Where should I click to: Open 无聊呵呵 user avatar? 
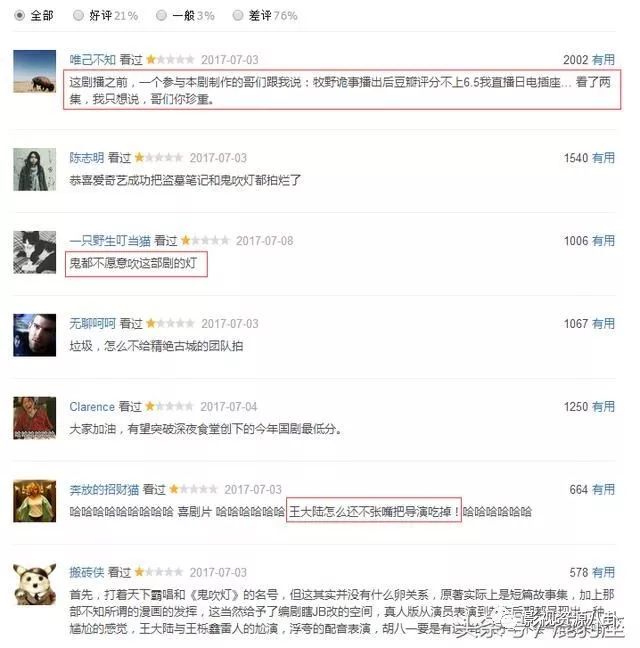point(35,335)
